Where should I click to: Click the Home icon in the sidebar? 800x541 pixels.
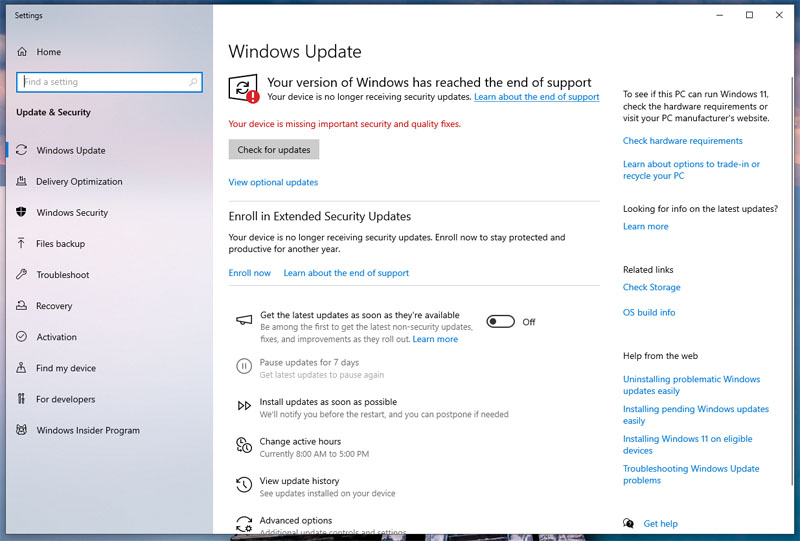(22, 52)
